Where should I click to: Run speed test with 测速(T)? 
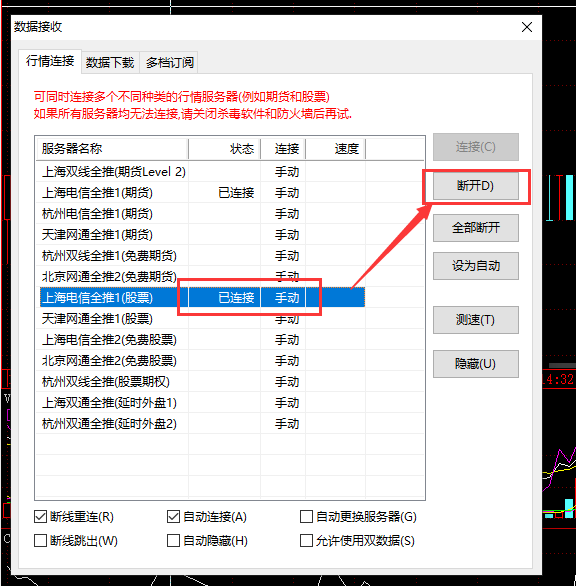[475, 320]
